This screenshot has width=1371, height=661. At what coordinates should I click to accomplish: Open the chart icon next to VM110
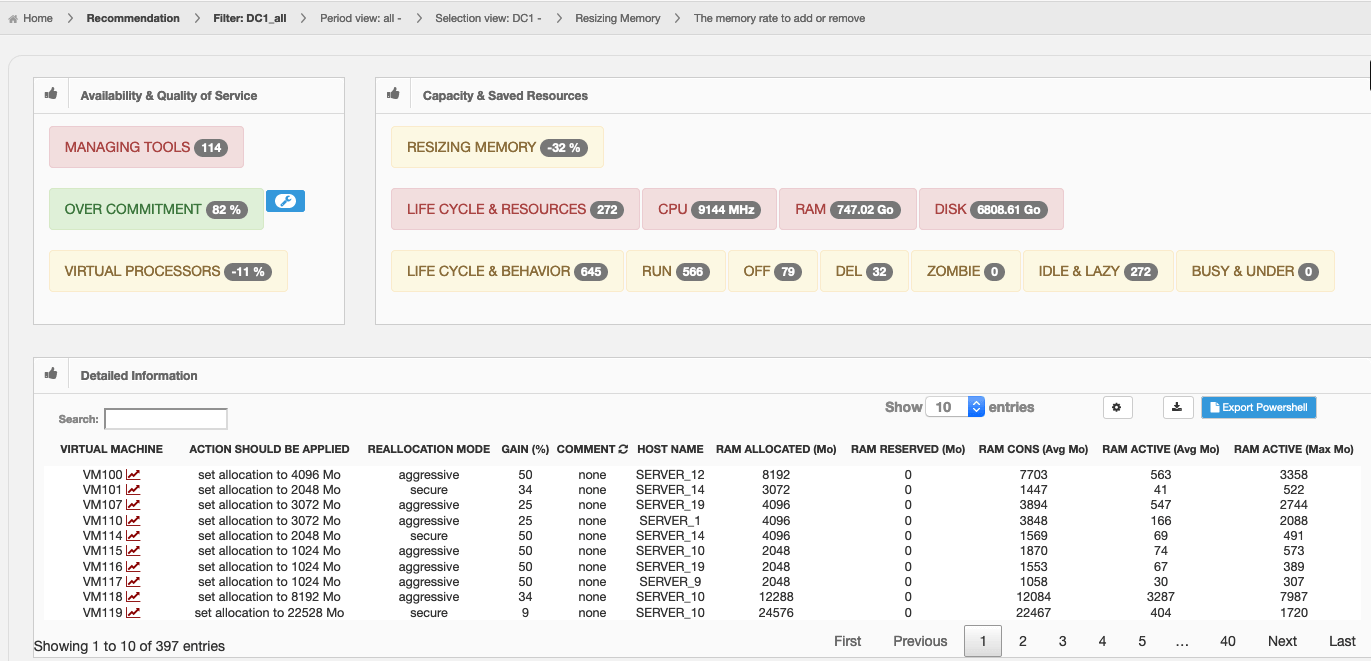pos(133,521)
